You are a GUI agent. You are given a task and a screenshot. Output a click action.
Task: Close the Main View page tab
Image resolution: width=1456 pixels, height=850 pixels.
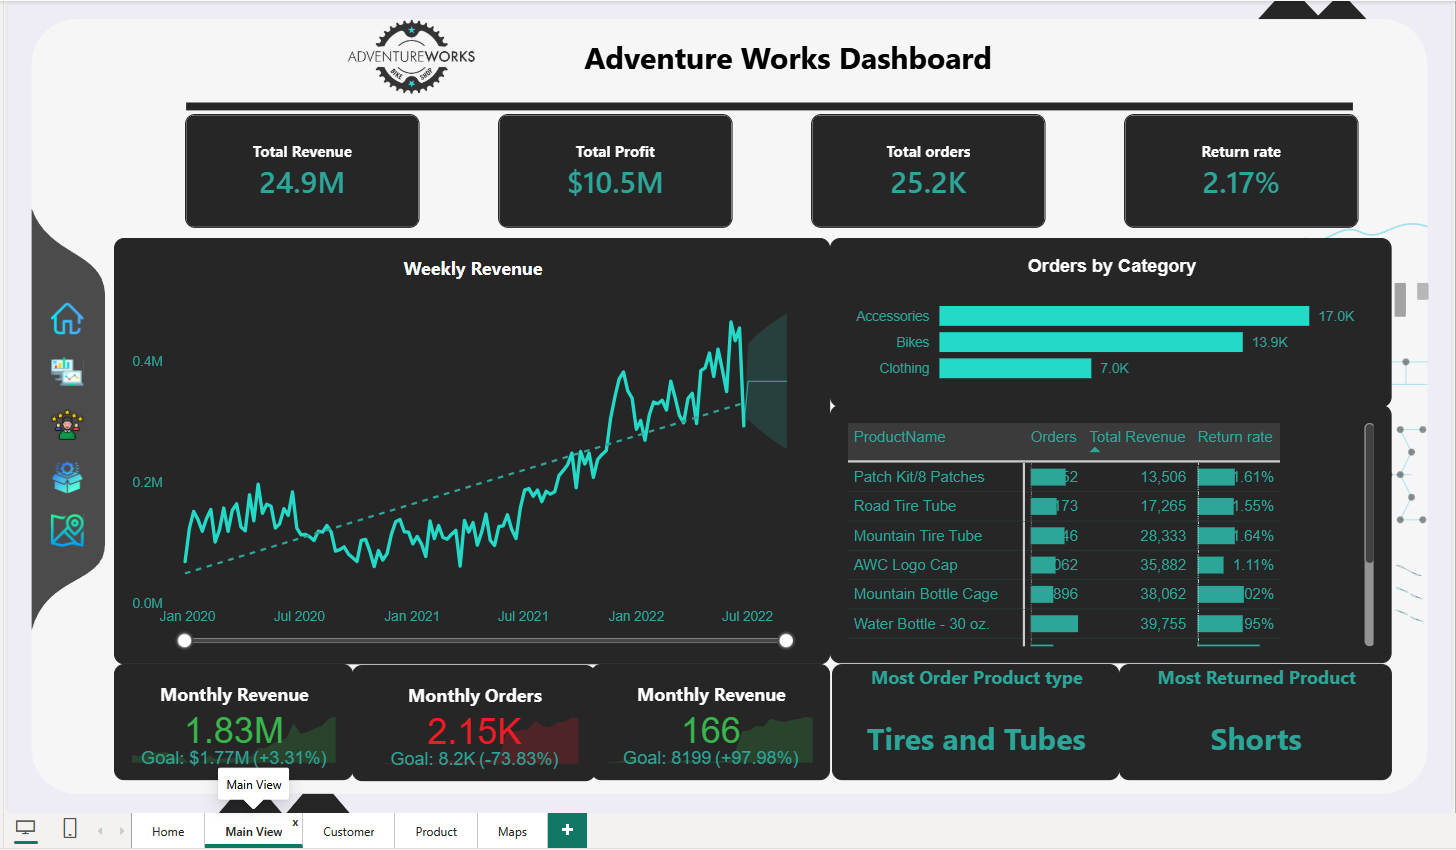click(x=295, y=822)
